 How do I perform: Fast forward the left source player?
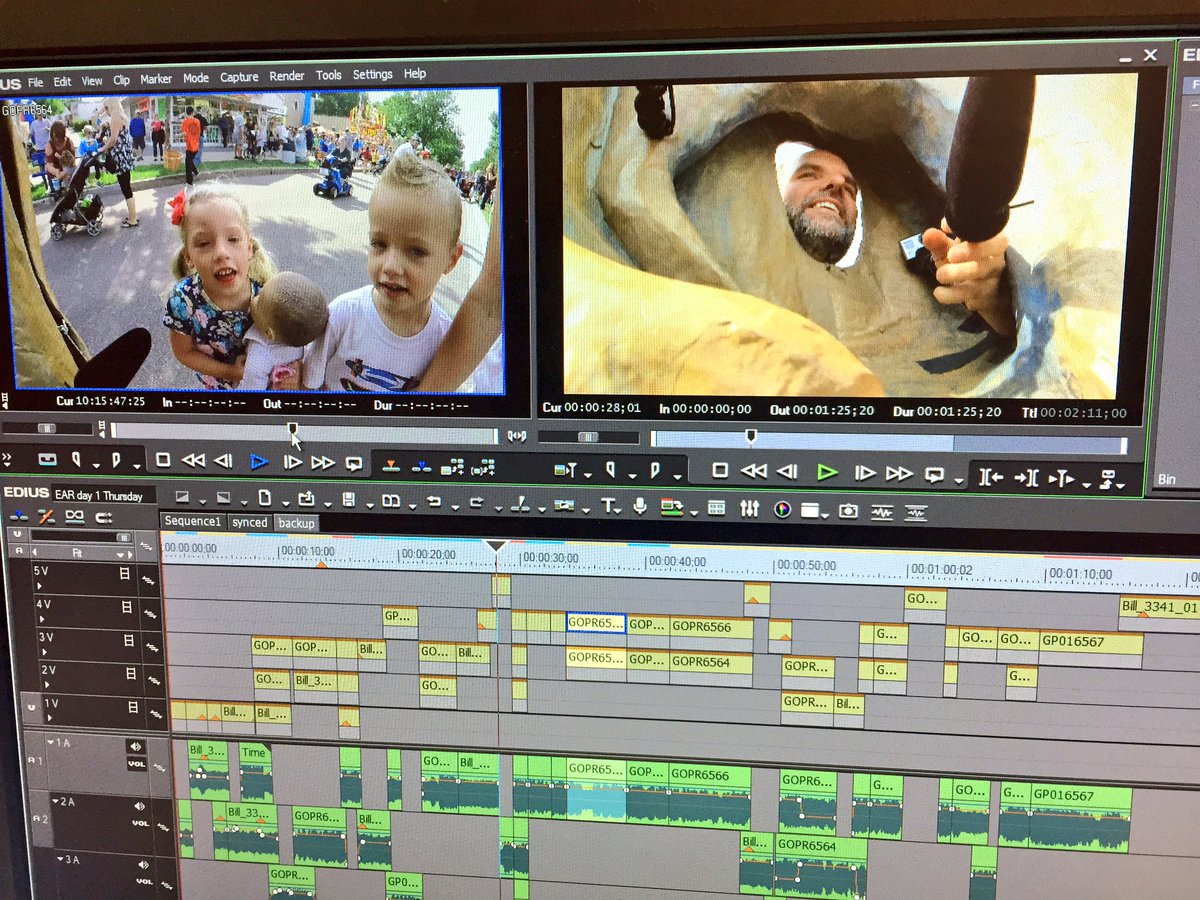(x=323, y=463)
